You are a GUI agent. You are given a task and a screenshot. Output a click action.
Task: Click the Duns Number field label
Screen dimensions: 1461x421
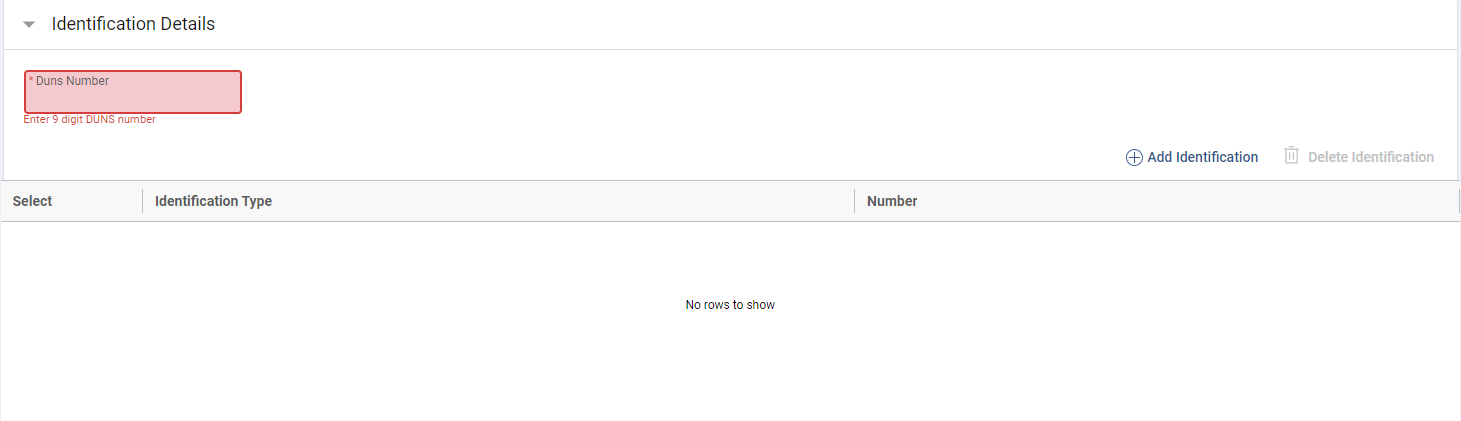pyautogui.click(x=72, y=81)
